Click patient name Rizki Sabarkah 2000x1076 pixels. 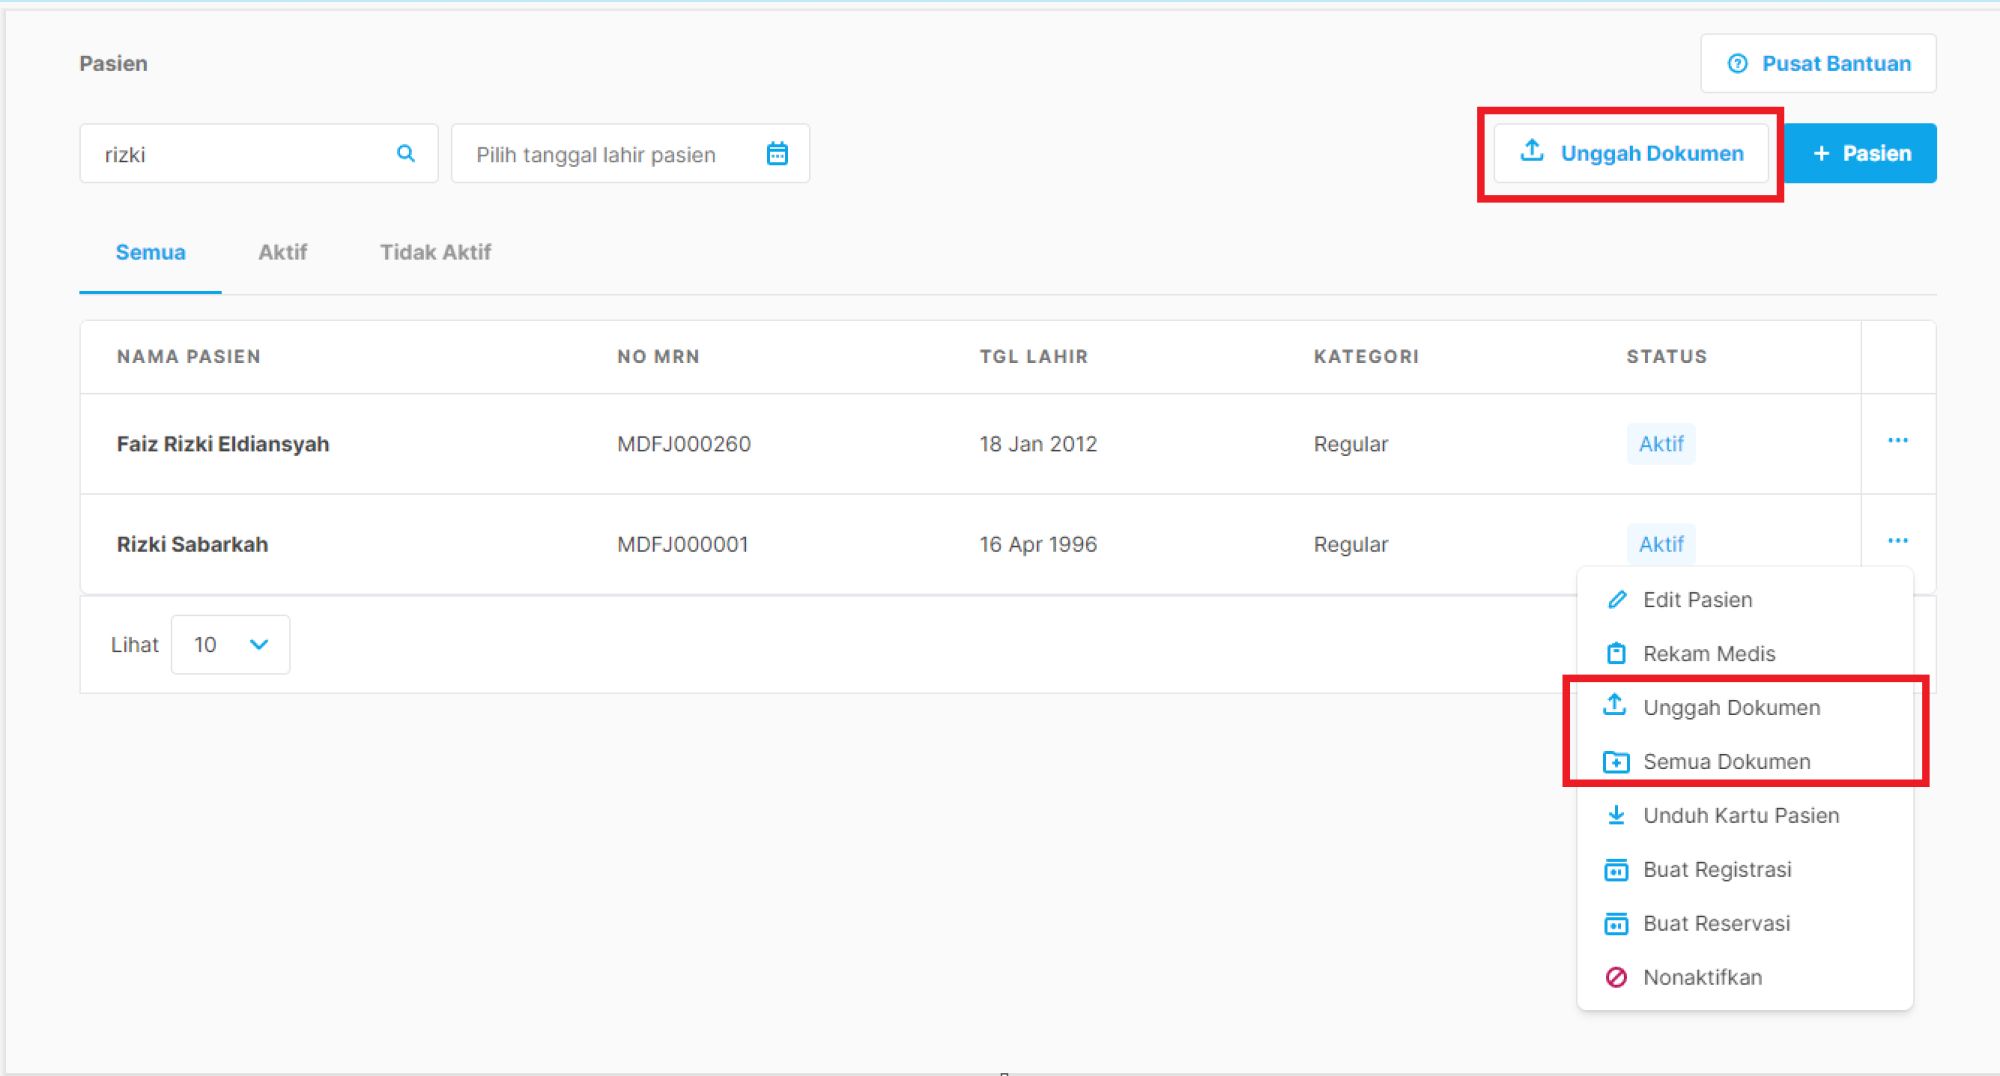[x=192, y=545]
